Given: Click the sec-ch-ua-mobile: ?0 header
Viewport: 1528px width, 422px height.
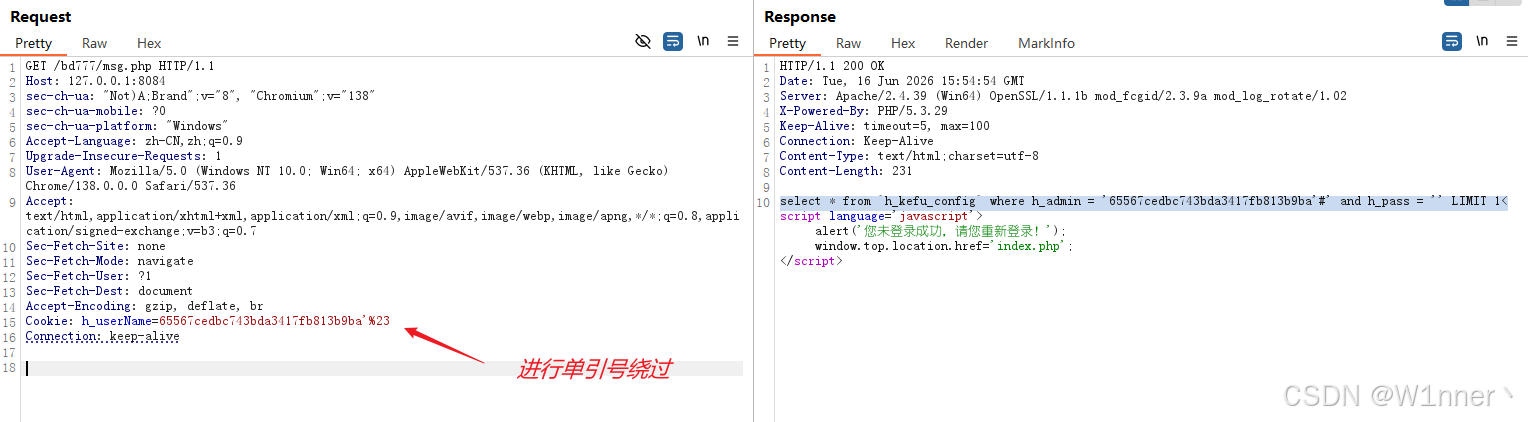Looking at the screenshot, I should tap(96, 111).
